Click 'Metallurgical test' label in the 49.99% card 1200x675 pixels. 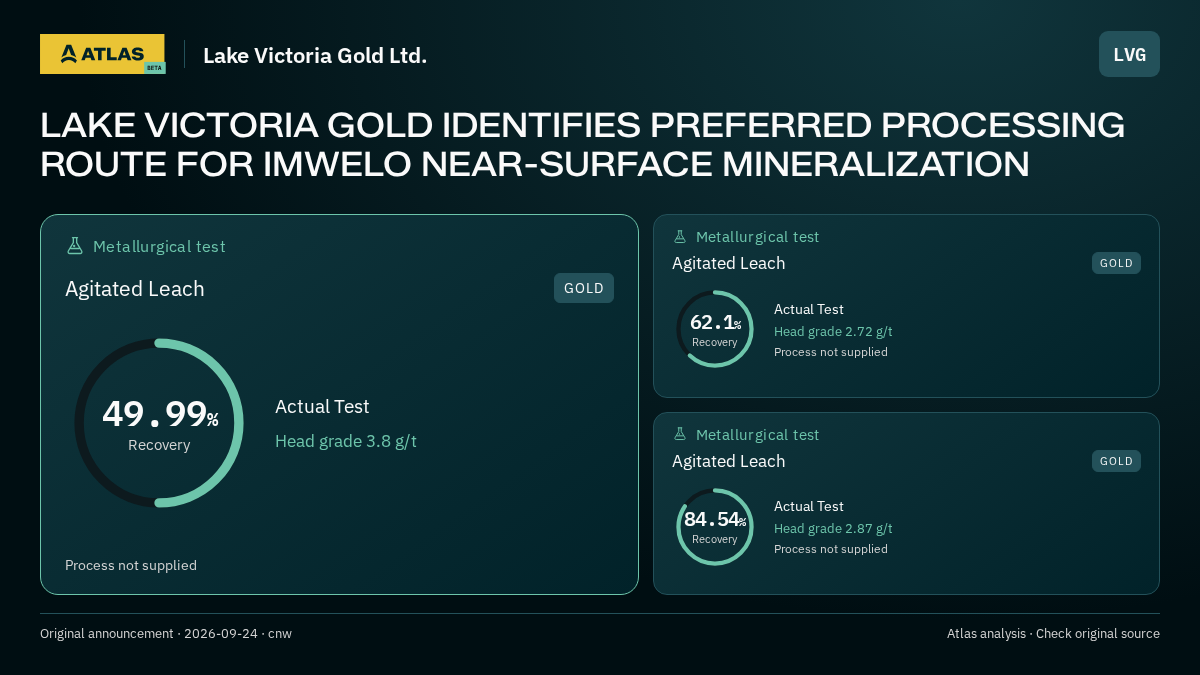click(x=159, y=246)
